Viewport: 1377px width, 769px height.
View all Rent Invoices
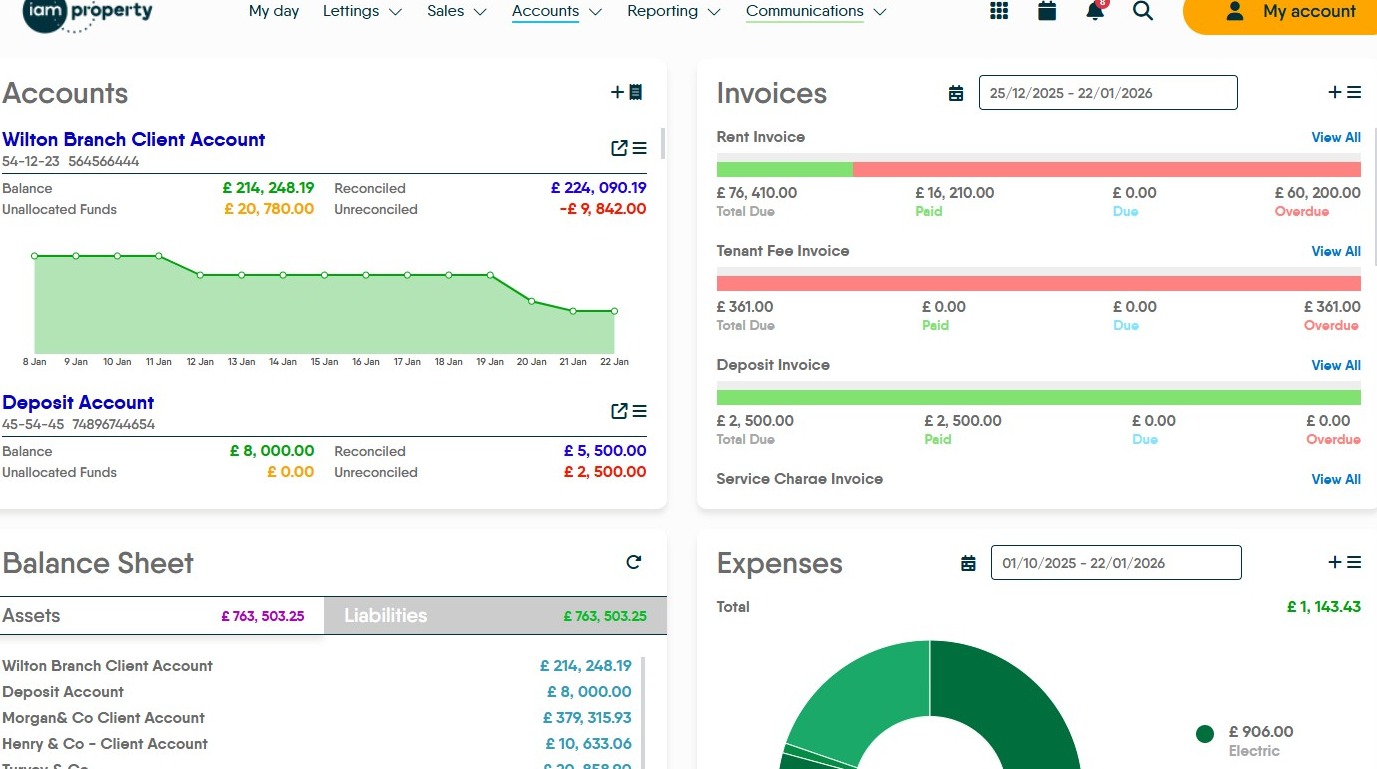pos(1336,137)
